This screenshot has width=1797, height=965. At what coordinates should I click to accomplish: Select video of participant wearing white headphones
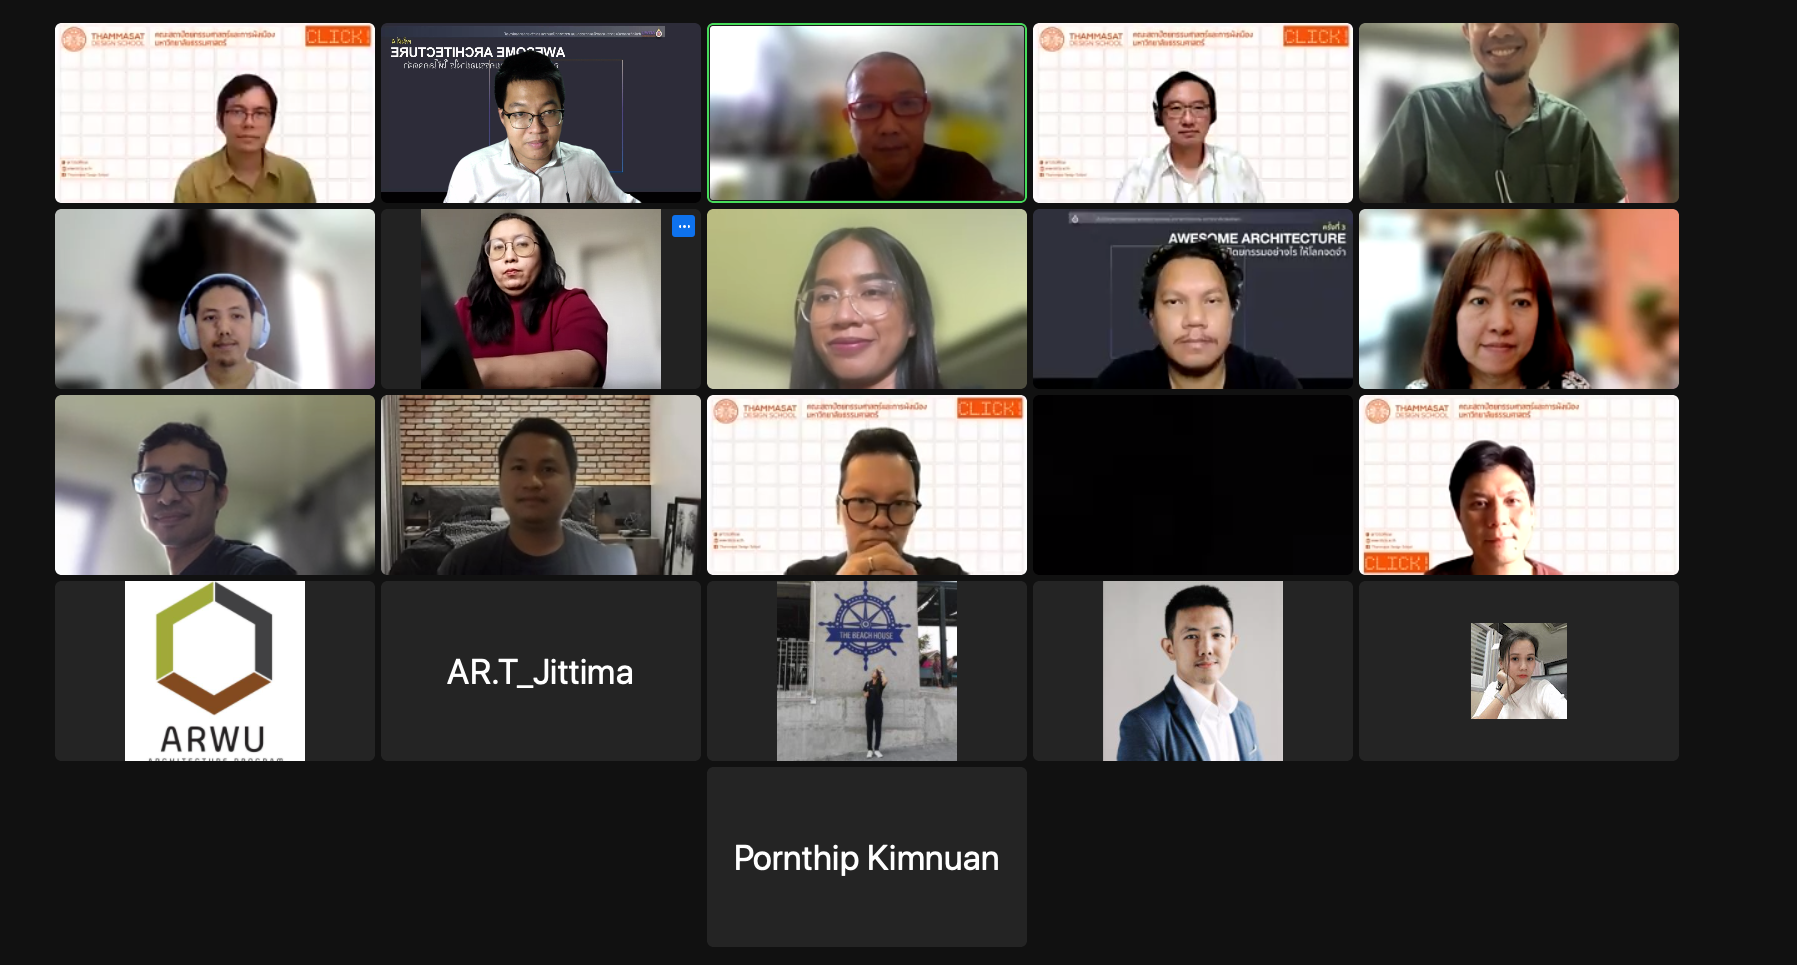tap(215, 299)
